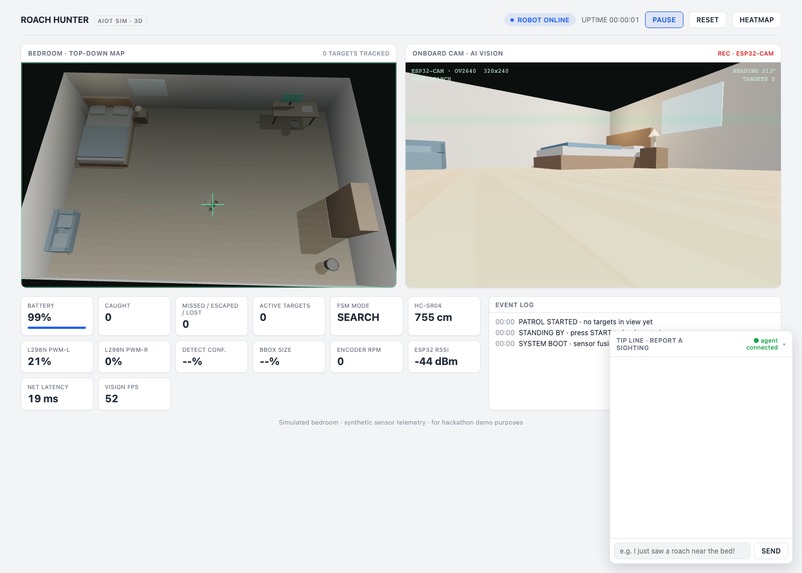This screenshot has width=802, height=573.
Task: Click the MISSED / ESCAPED / LOST card
Action: click(x=211, y=316)
